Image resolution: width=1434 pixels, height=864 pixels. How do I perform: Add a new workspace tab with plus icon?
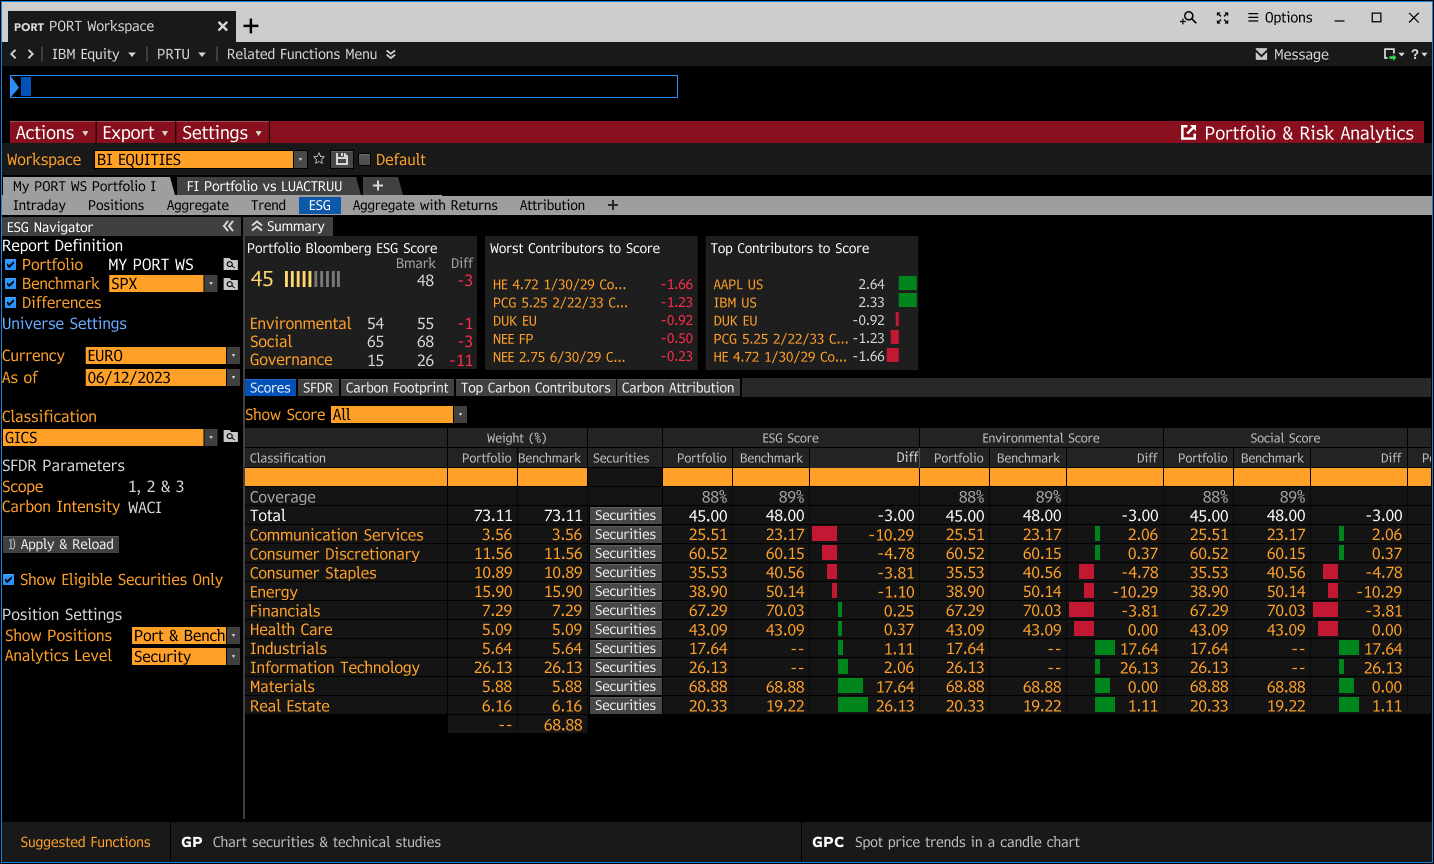251,26
